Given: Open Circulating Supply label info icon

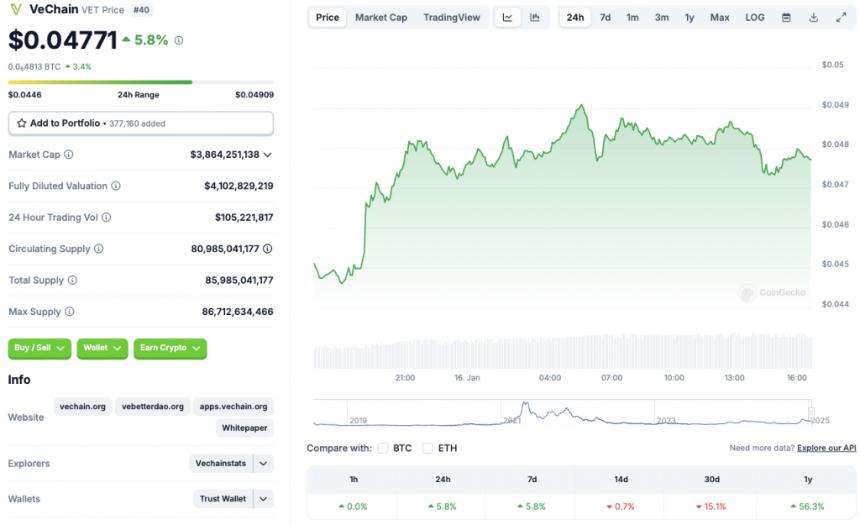Looking at the screenshot, I should click(99, 249).
